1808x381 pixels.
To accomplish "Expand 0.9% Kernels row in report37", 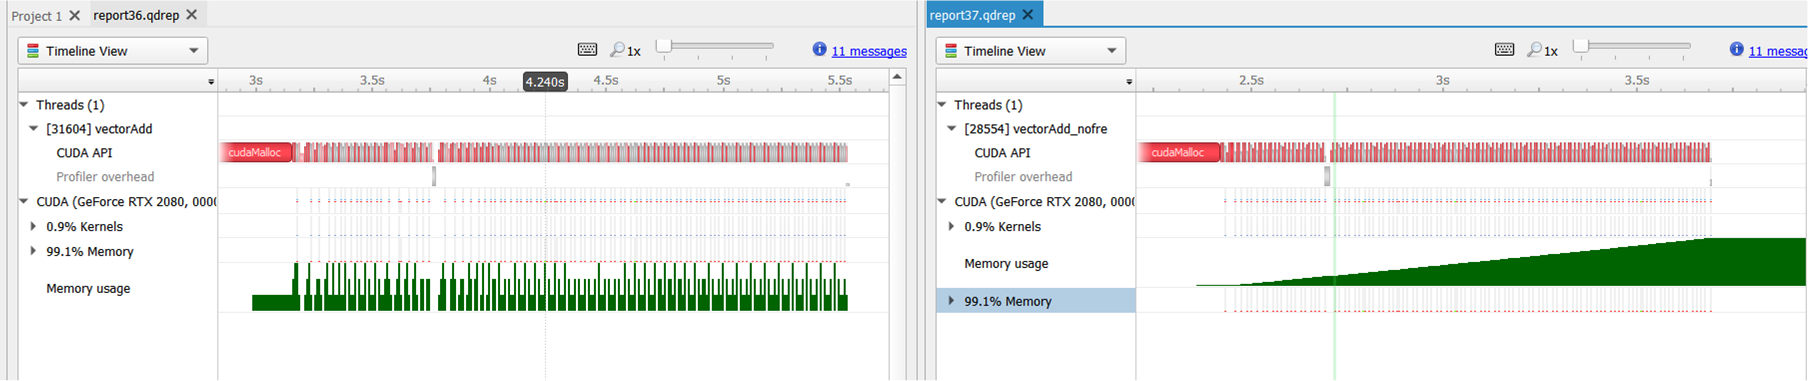I will (x=952, y=226).
